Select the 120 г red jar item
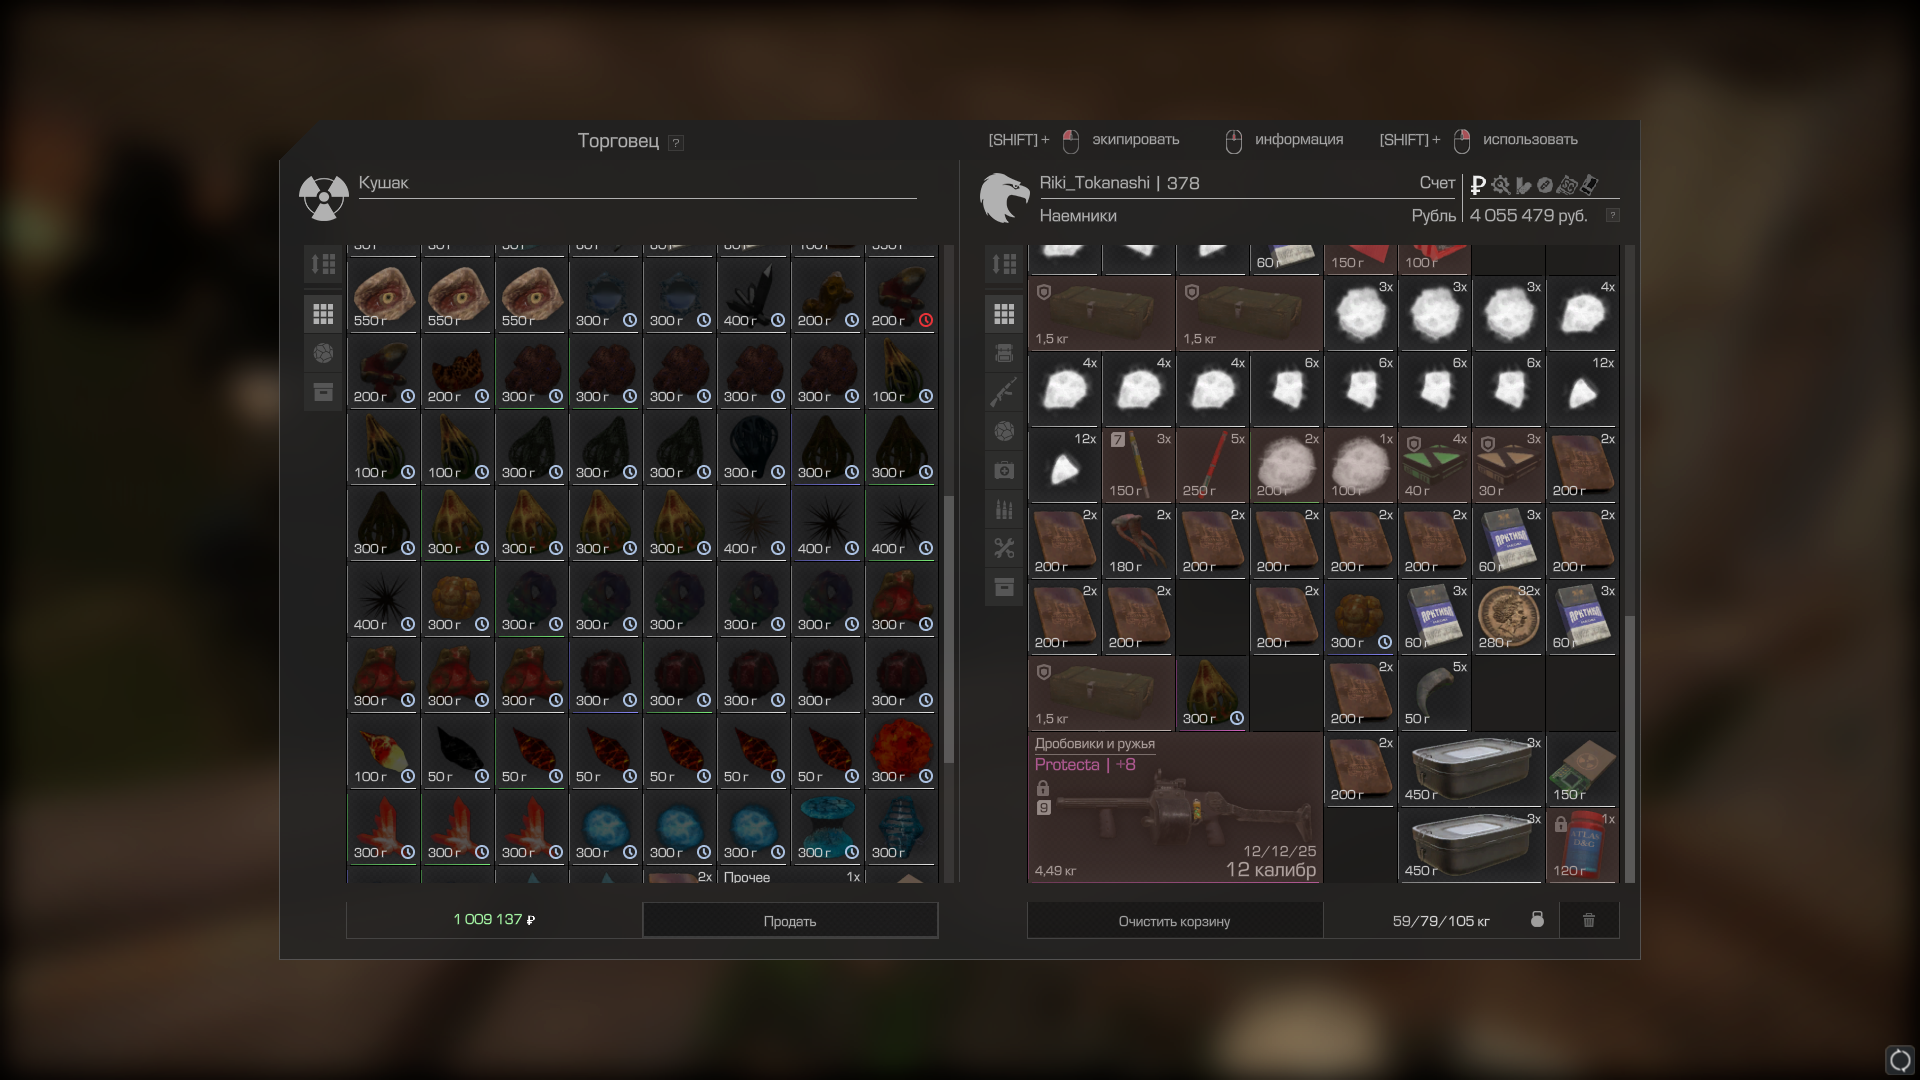 tap(1582, 846)
